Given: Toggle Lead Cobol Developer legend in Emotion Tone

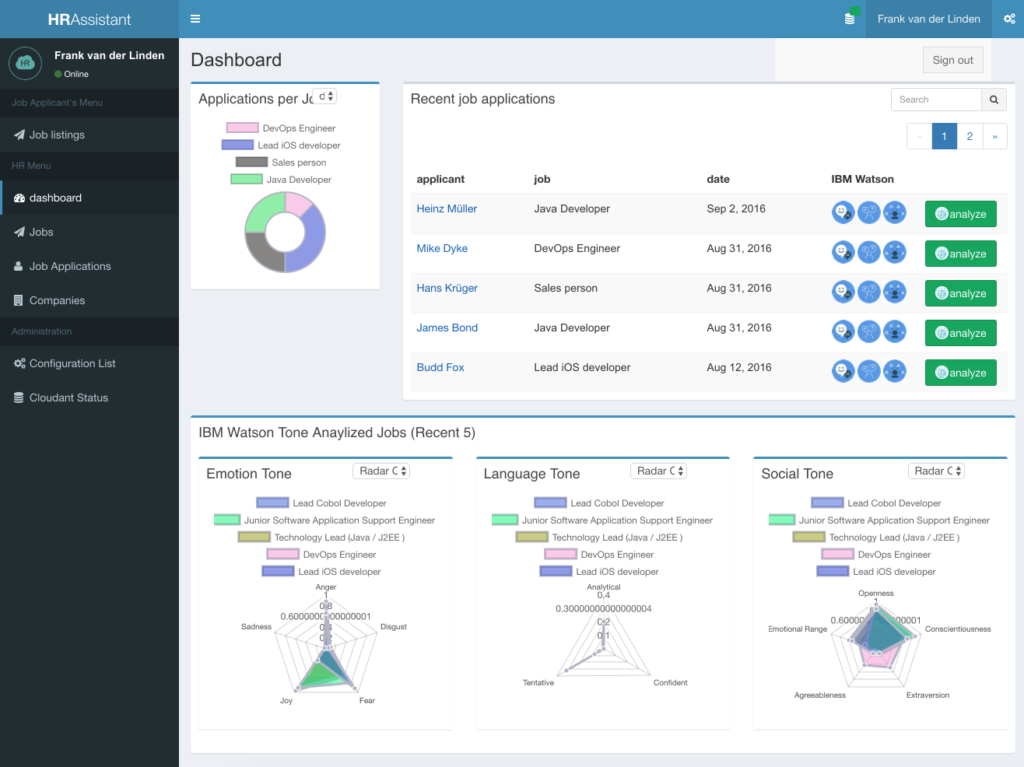Looking at the screenshot, I should 321,503.
